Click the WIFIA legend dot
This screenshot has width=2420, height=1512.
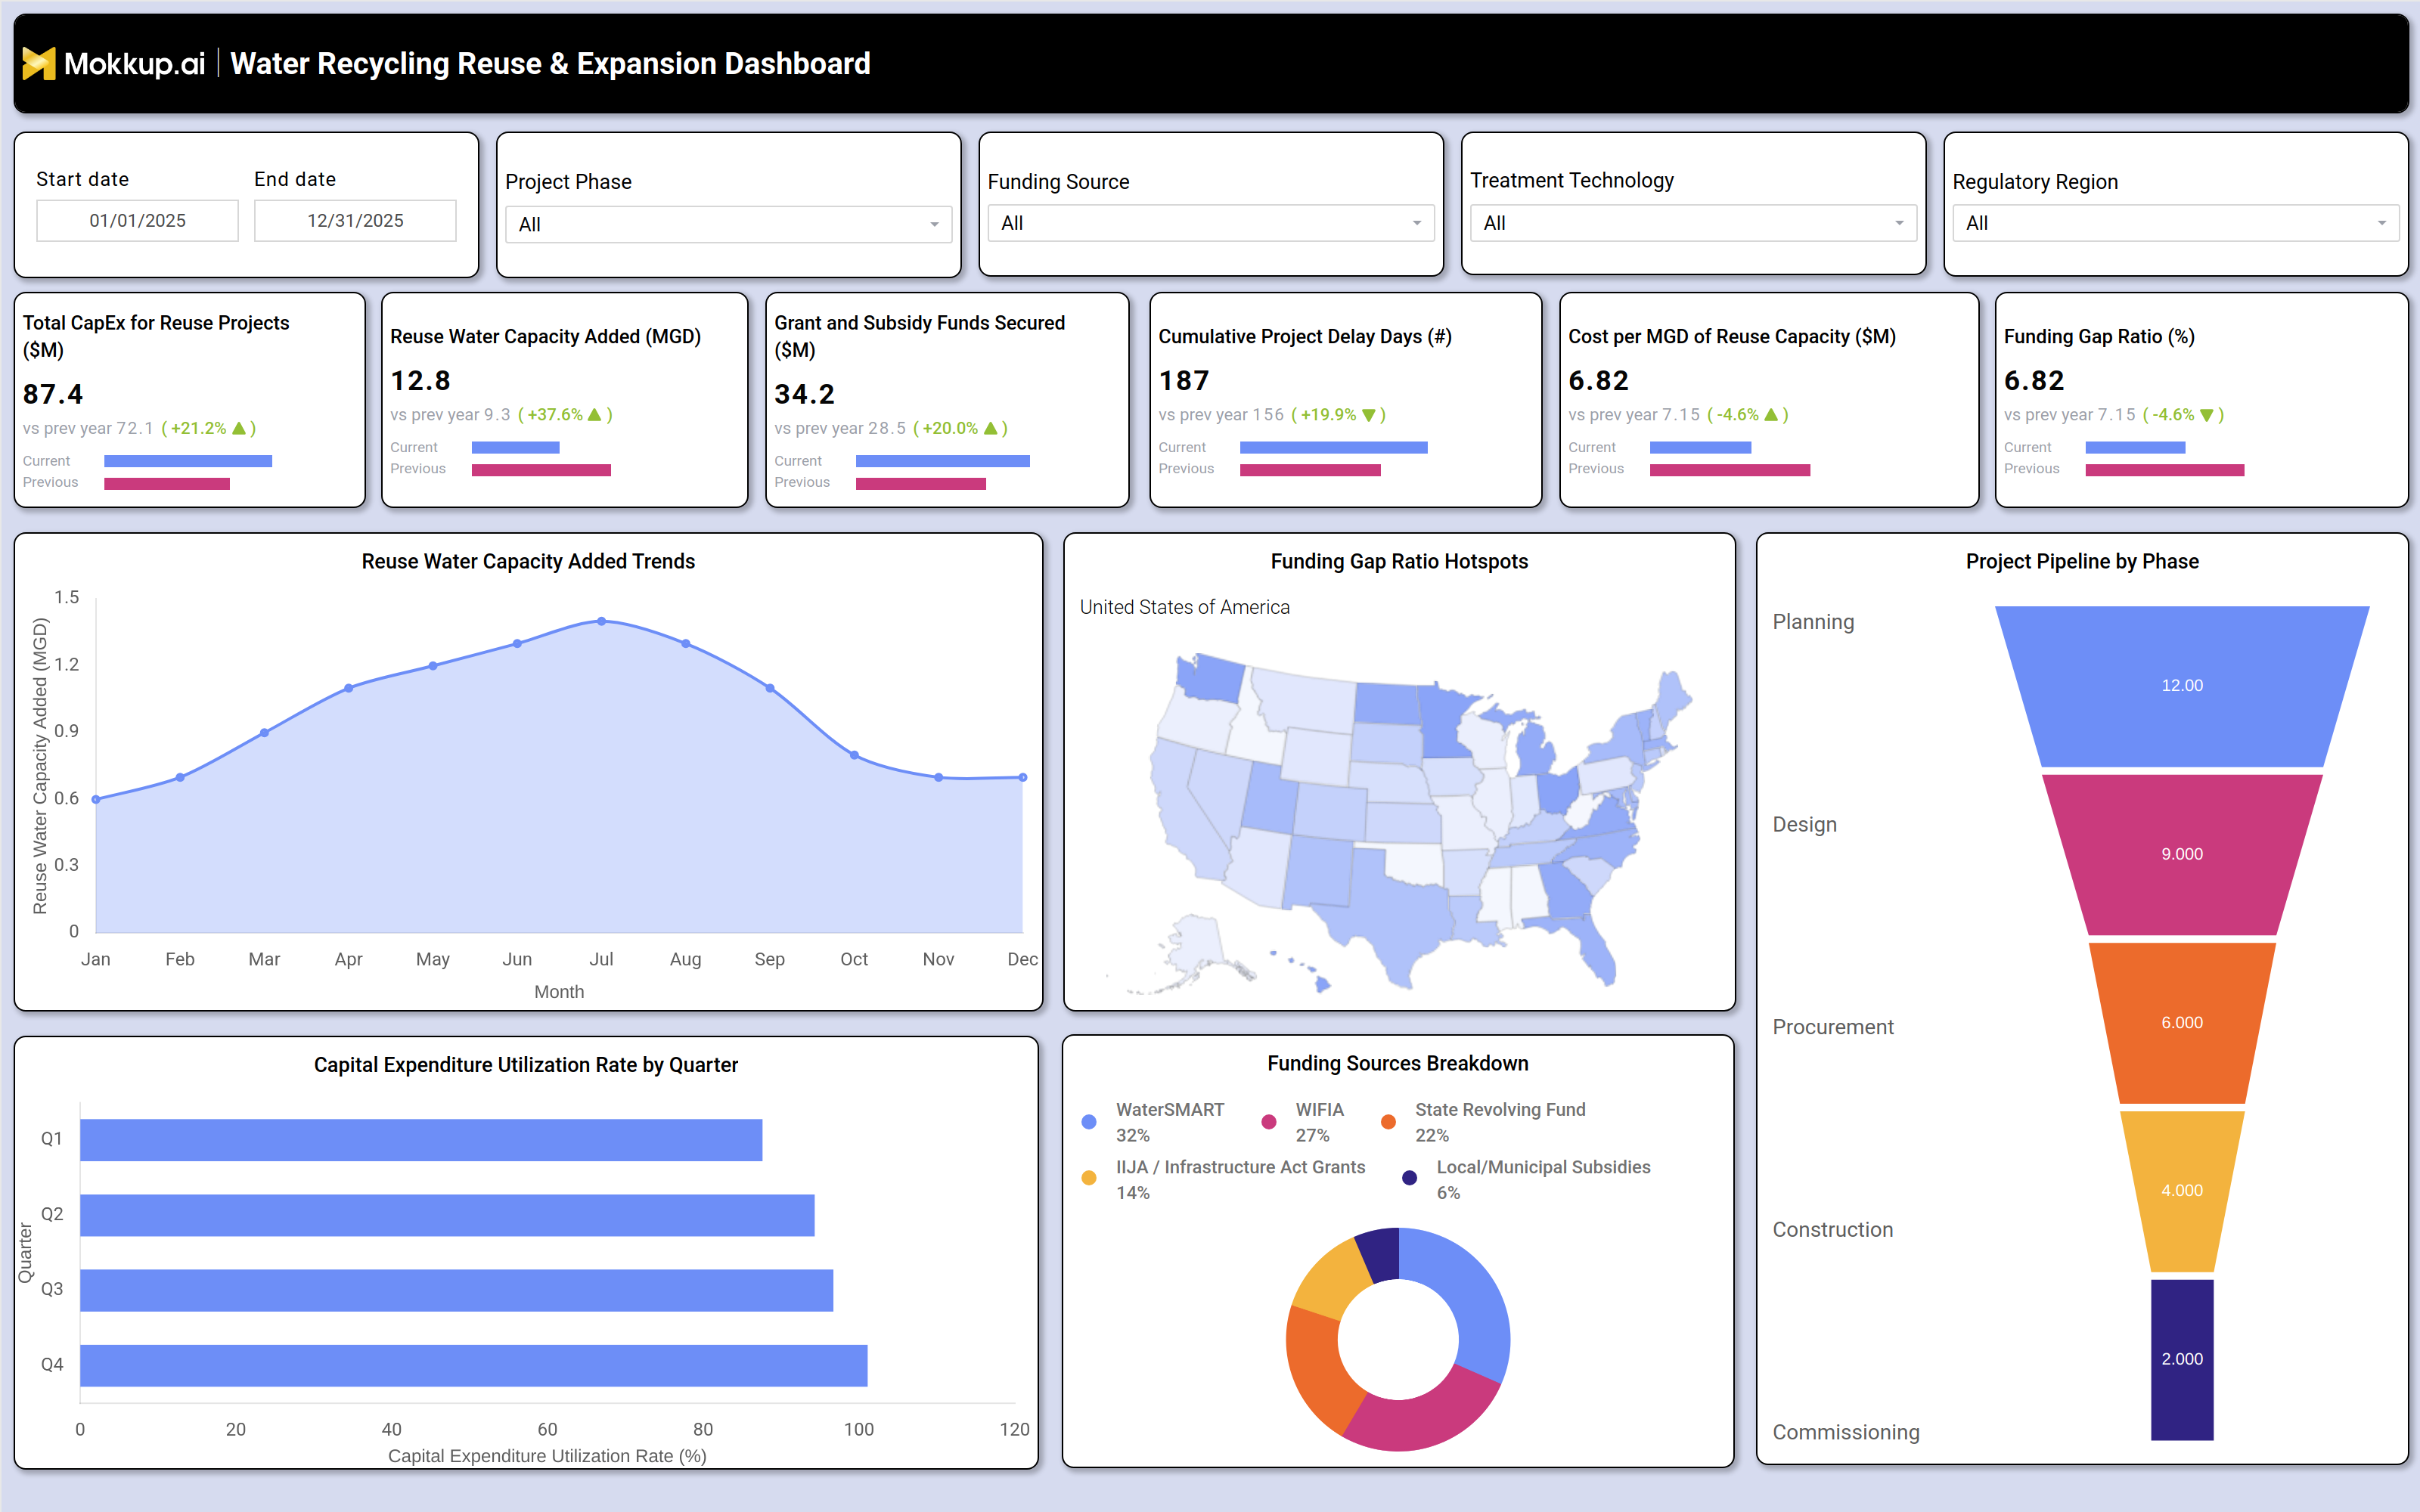1269,1122
